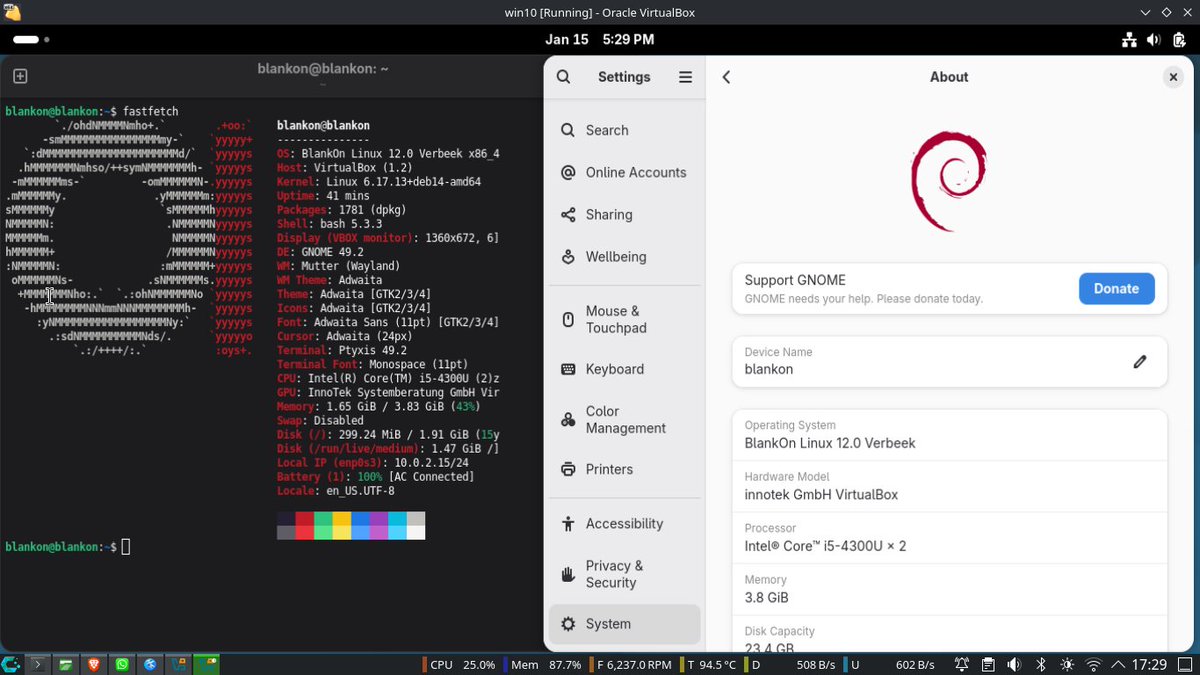This screenshot has height=675, width=1200.
Task: Click the Hardware Model row innotek GmbH VirtualBox
Action: 950,487
